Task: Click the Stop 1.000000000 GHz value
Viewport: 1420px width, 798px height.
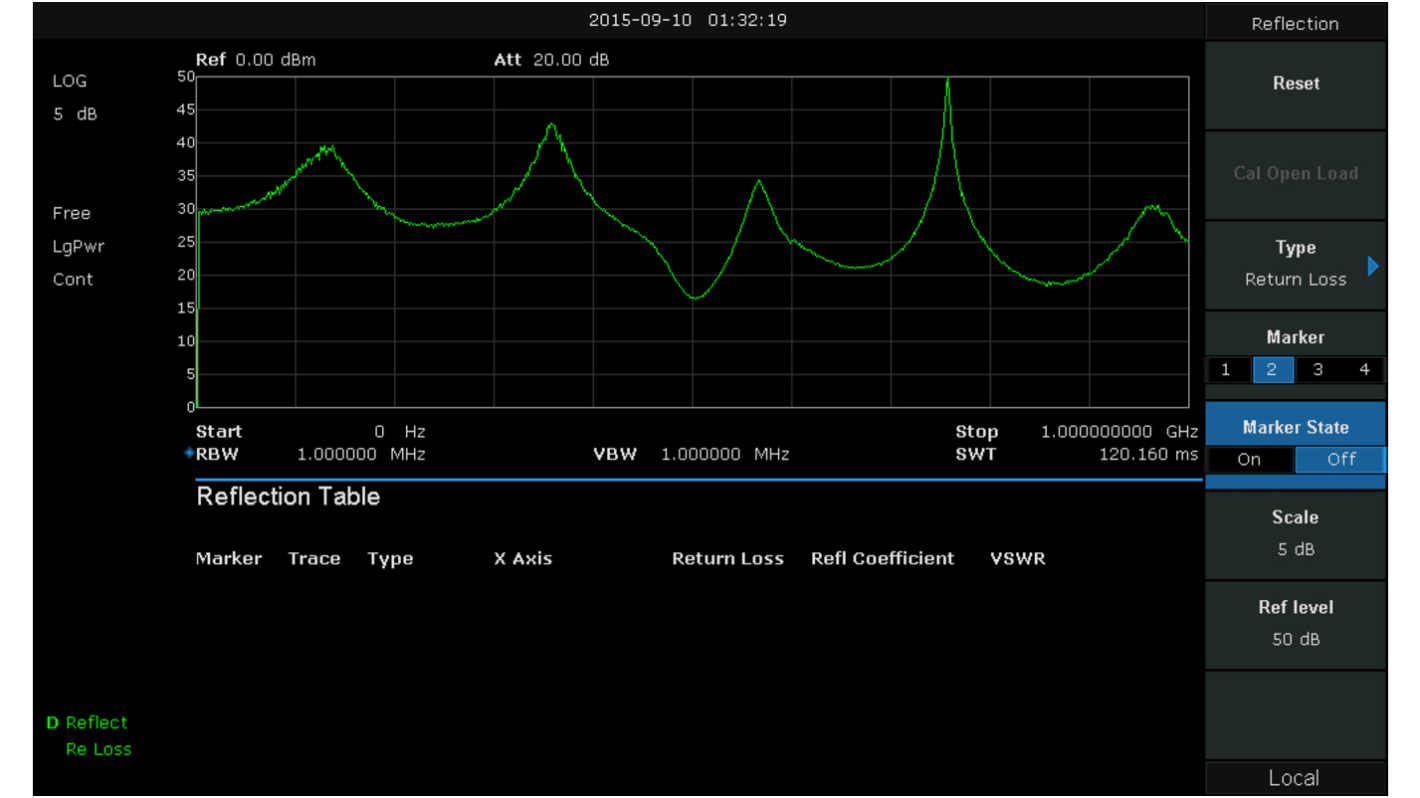Action: click(1119, 432)
